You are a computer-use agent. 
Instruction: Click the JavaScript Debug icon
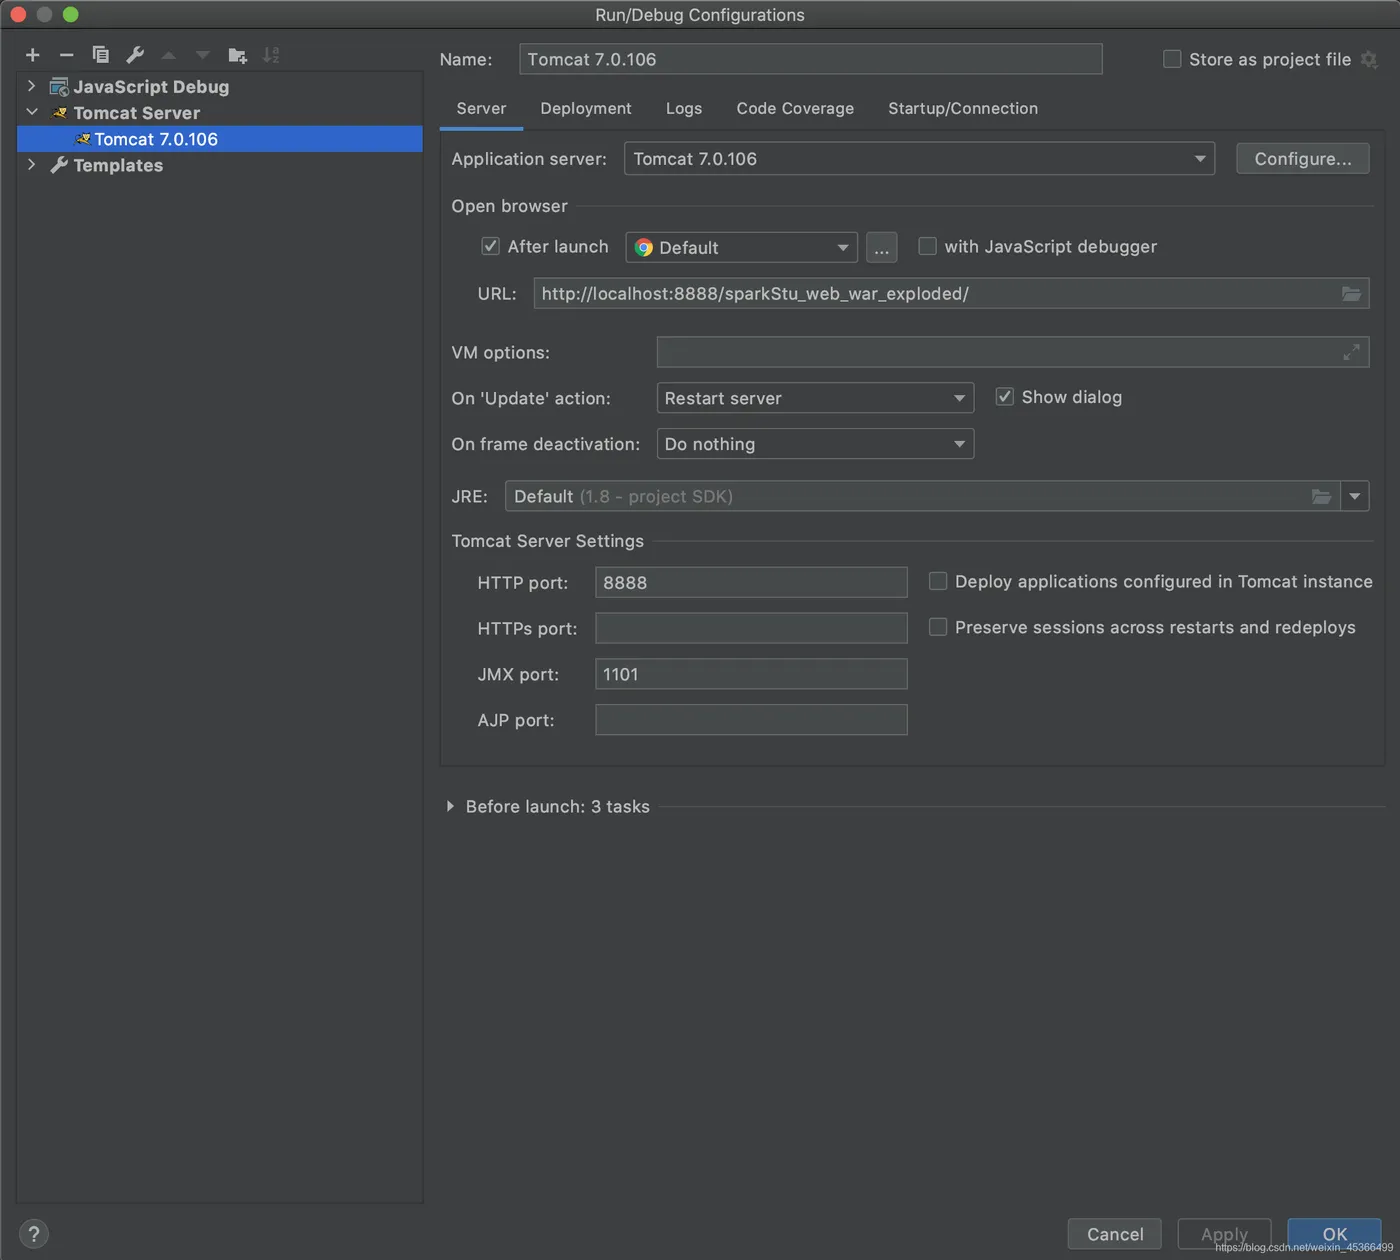(x=59, y=87)
